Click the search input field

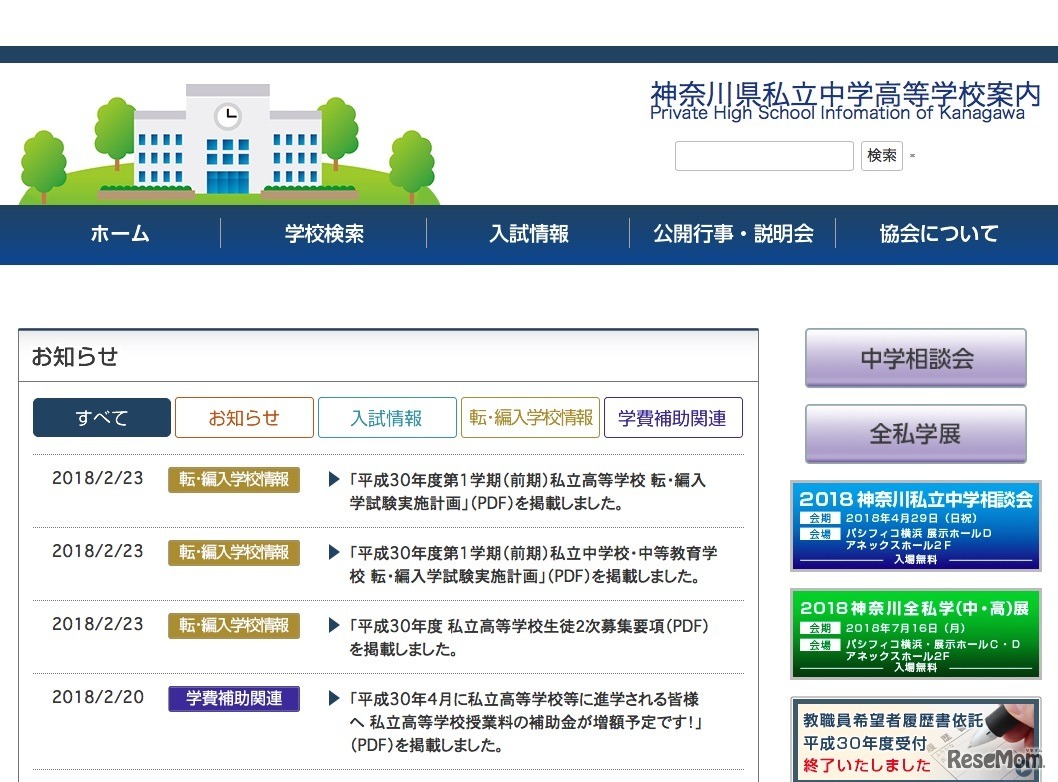point(764,156)
